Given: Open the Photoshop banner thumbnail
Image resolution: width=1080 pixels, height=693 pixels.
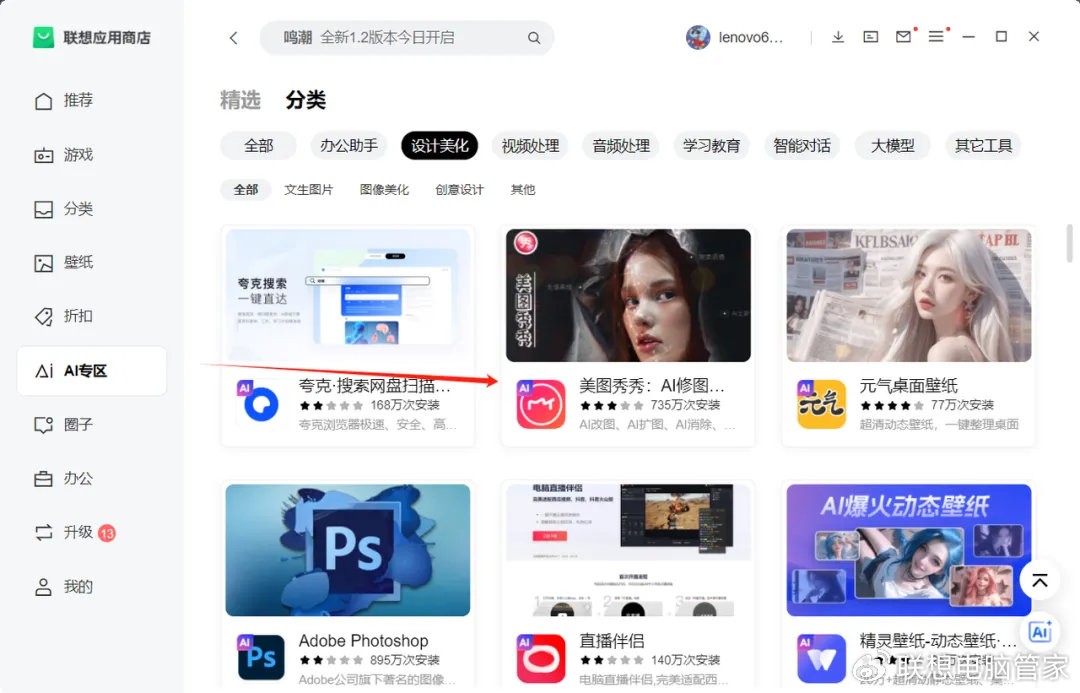Looking at the screenshot, I should click(x=348, y=550).
